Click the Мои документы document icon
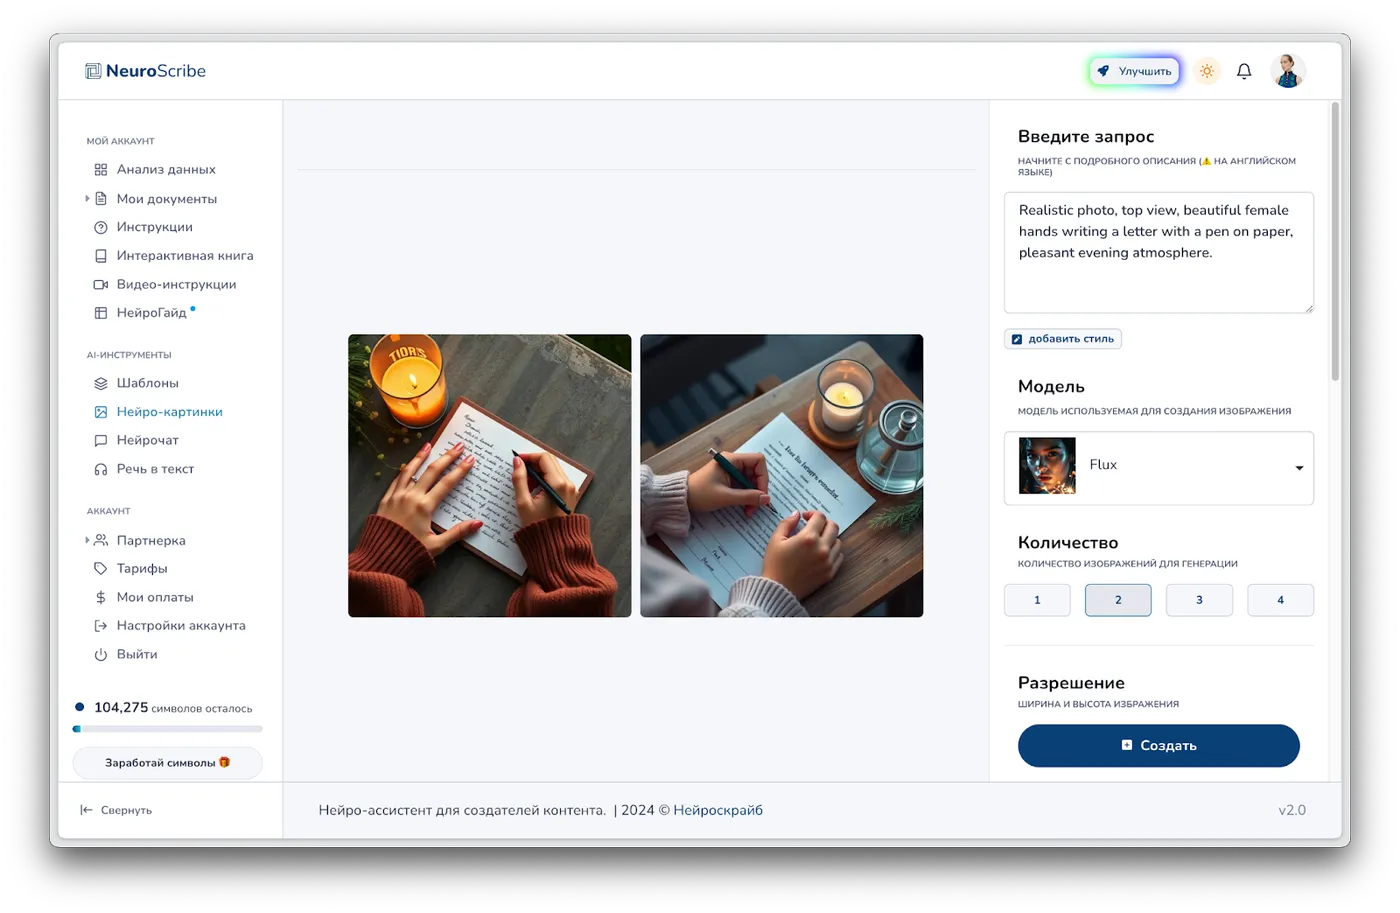Screen dimensions: 1400x913 [x=101, y=199]
